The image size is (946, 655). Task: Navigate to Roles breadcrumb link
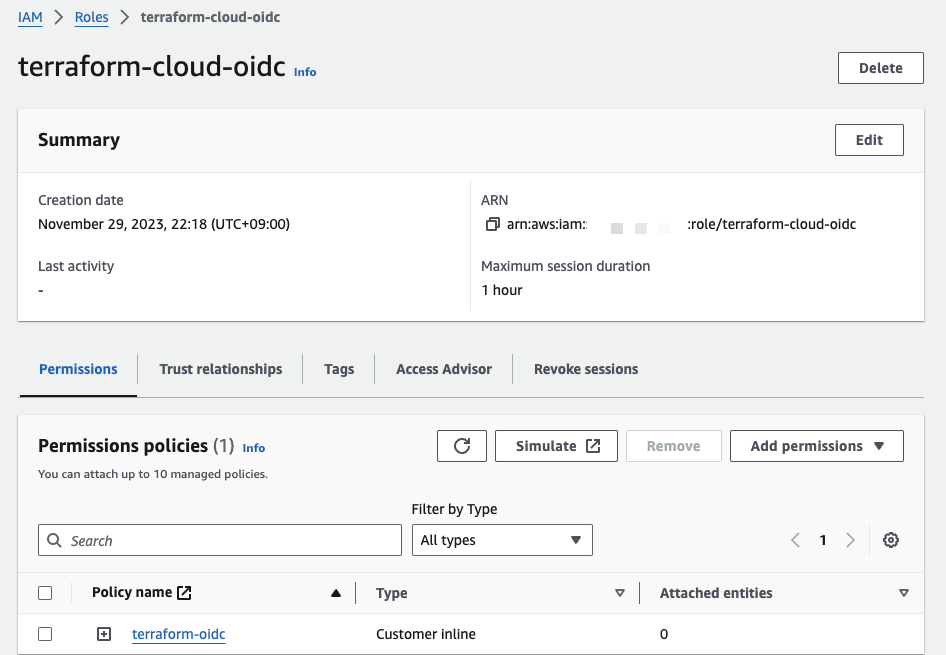(x=92, y=17)
